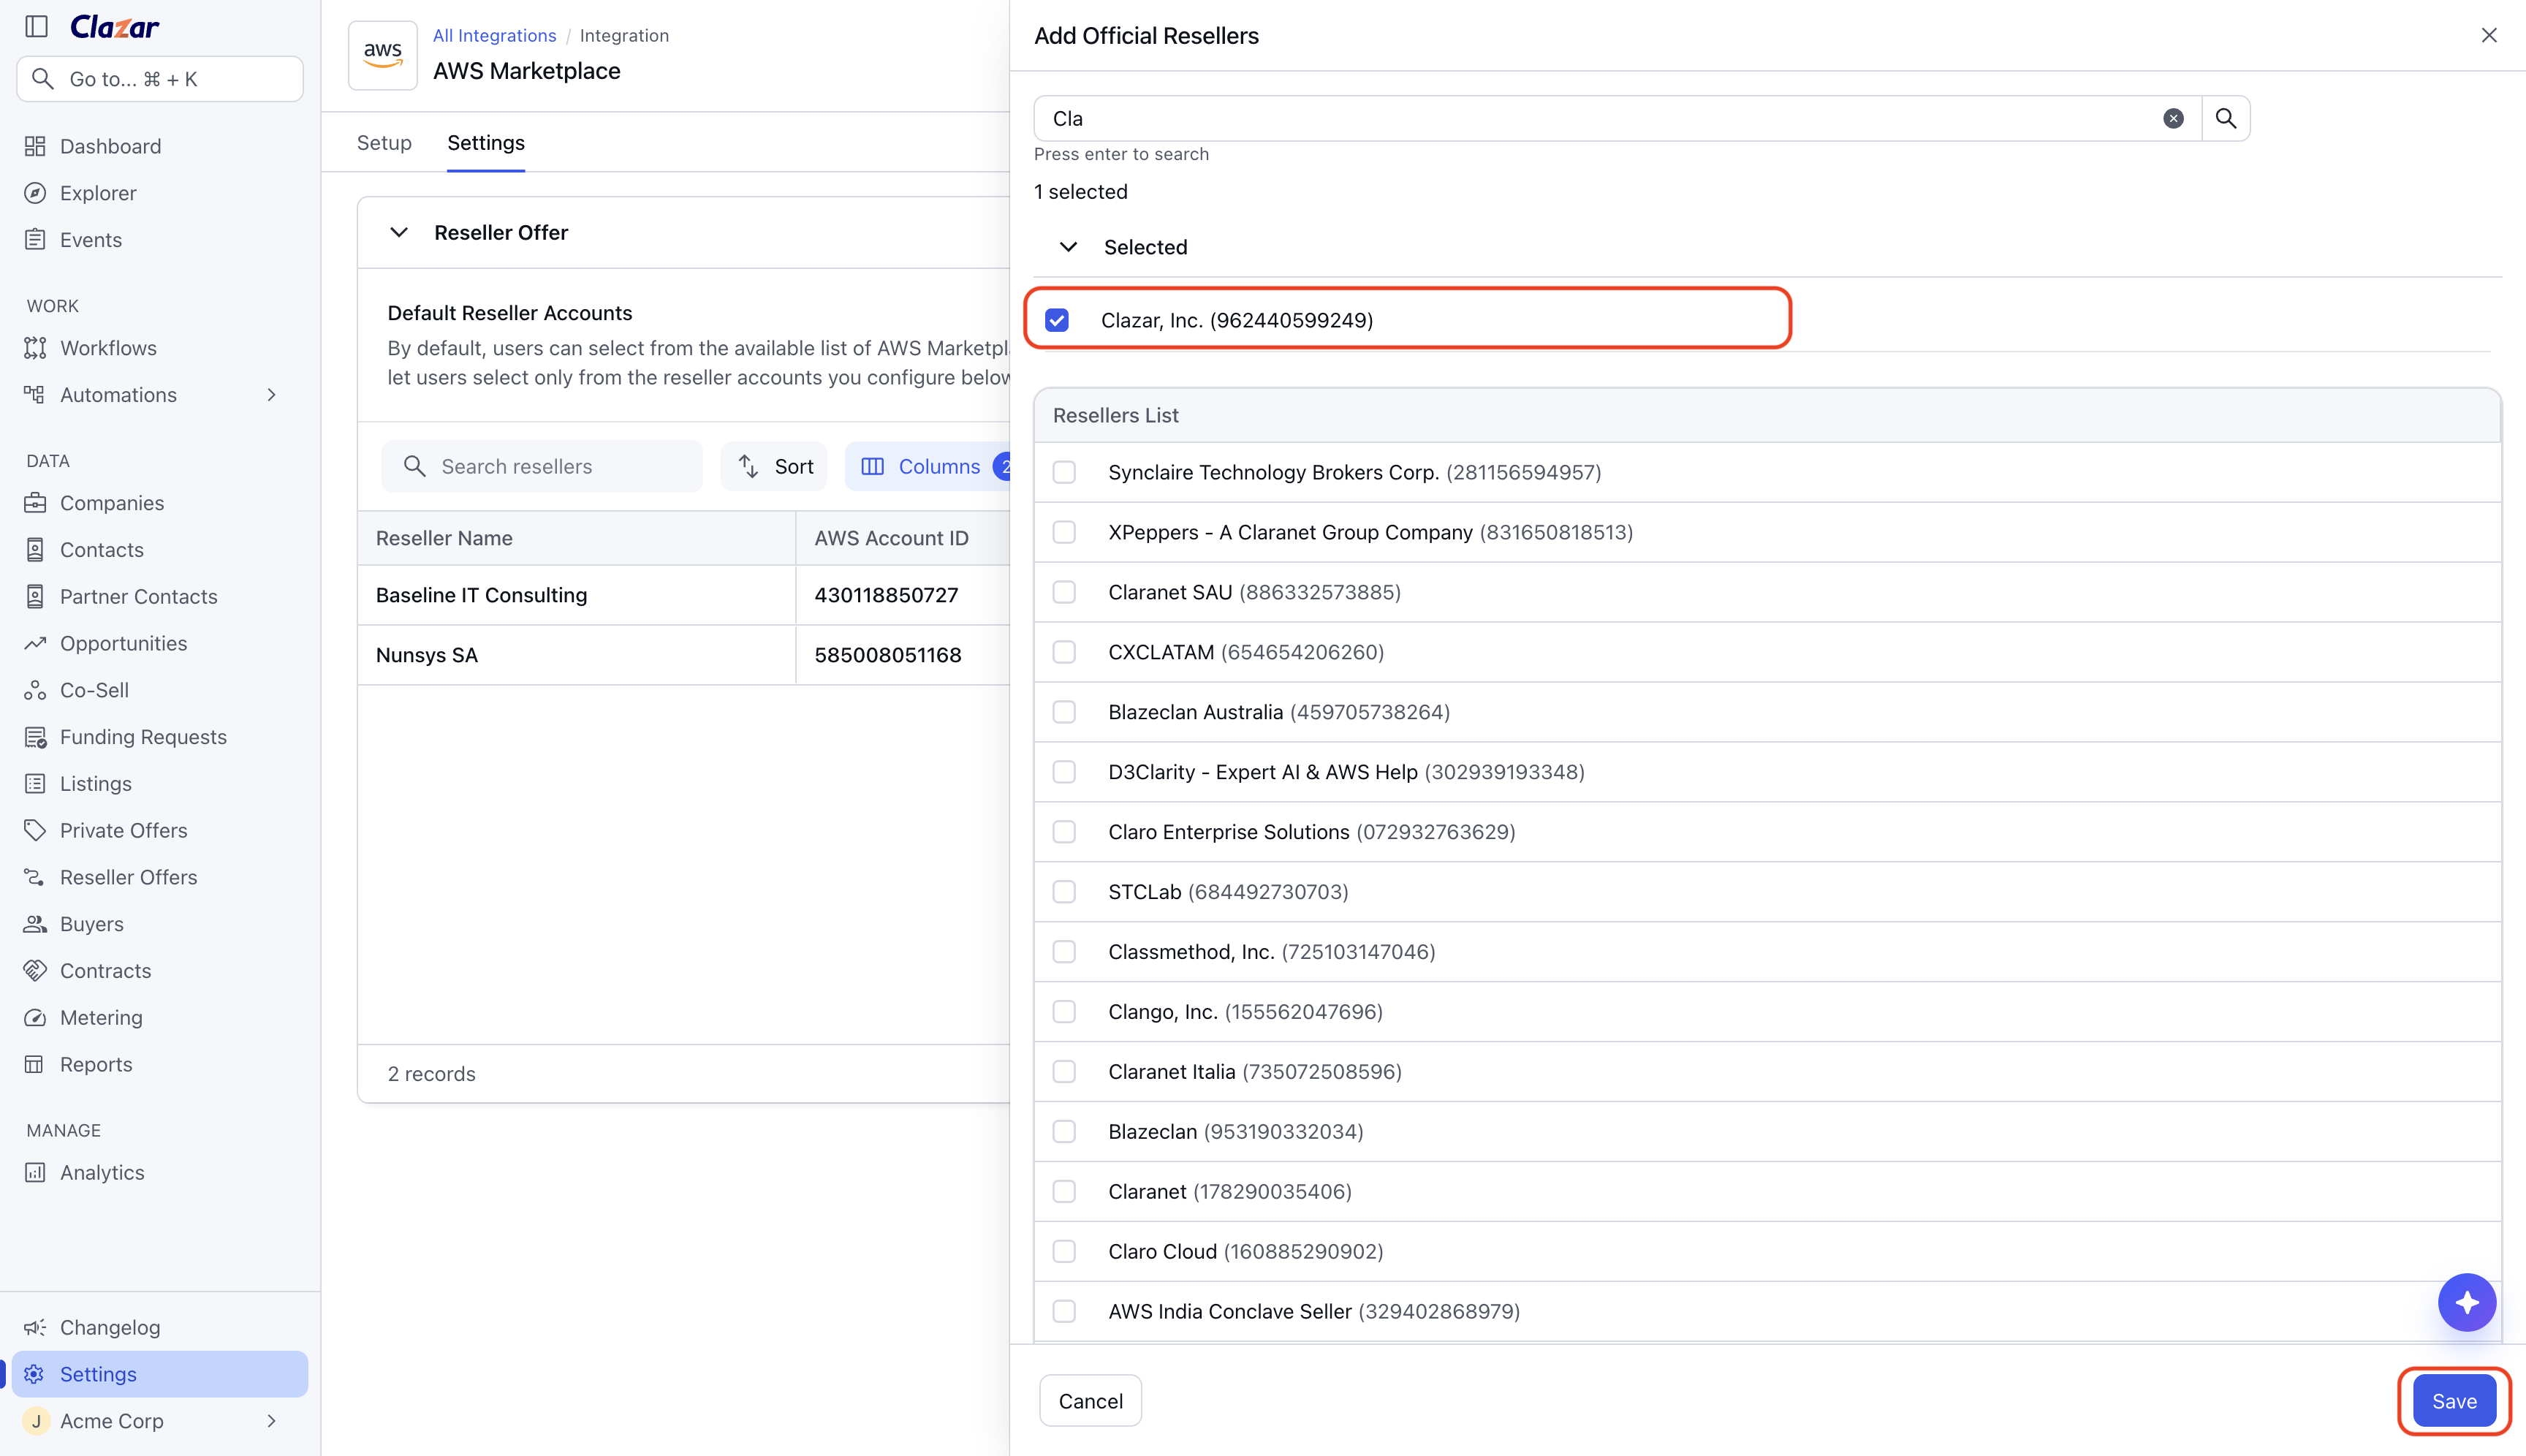Open Co-Sell in the sidebar
Screen dimensions: 2526x1456
click(94, 690)
